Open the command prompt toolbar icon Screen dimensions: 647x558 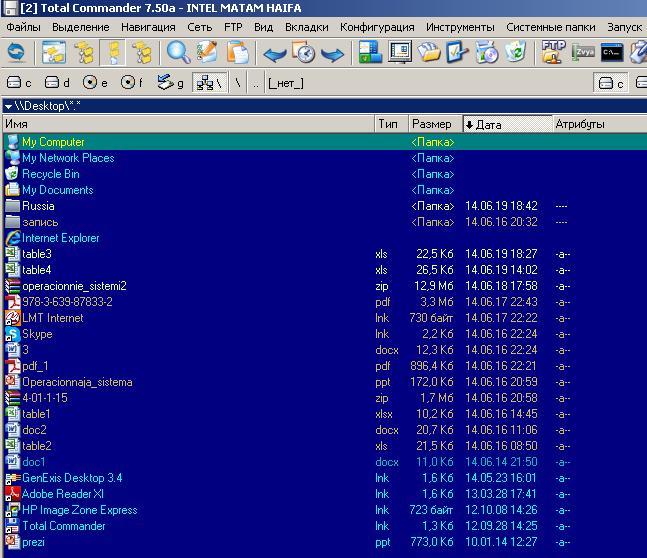coord(613,52)
